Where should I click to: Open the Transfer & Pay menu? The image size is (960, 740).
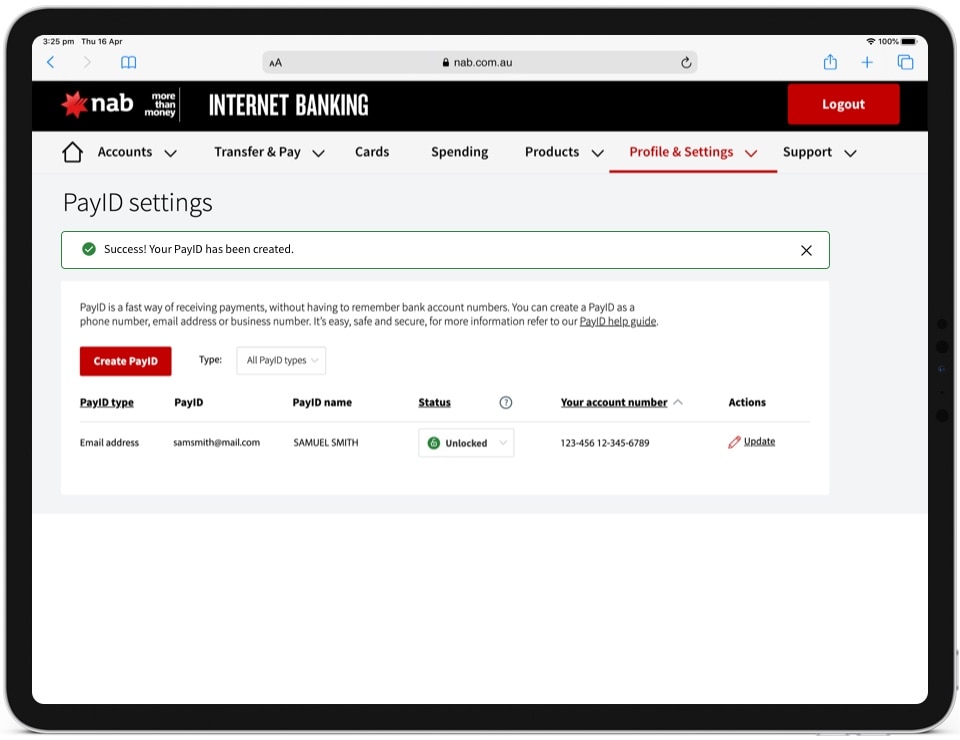pos(269,153)
